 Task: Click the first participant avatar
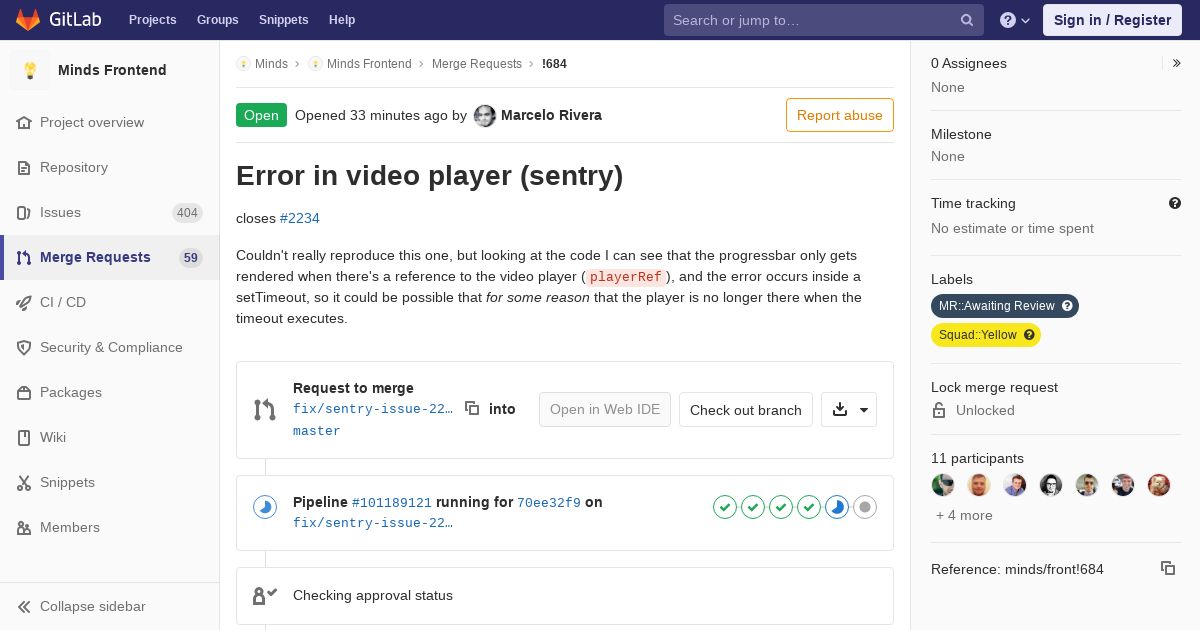click(943, 485)
